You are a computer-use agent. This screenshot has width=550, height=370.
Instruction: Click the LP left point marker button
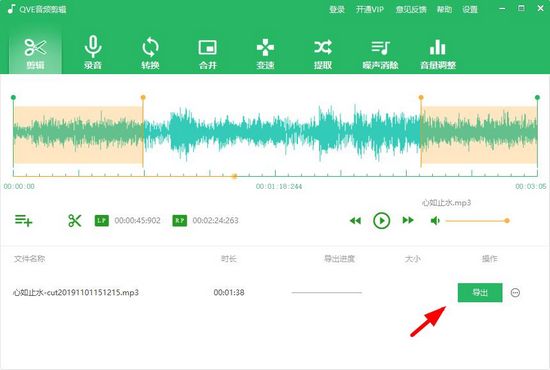102,221
